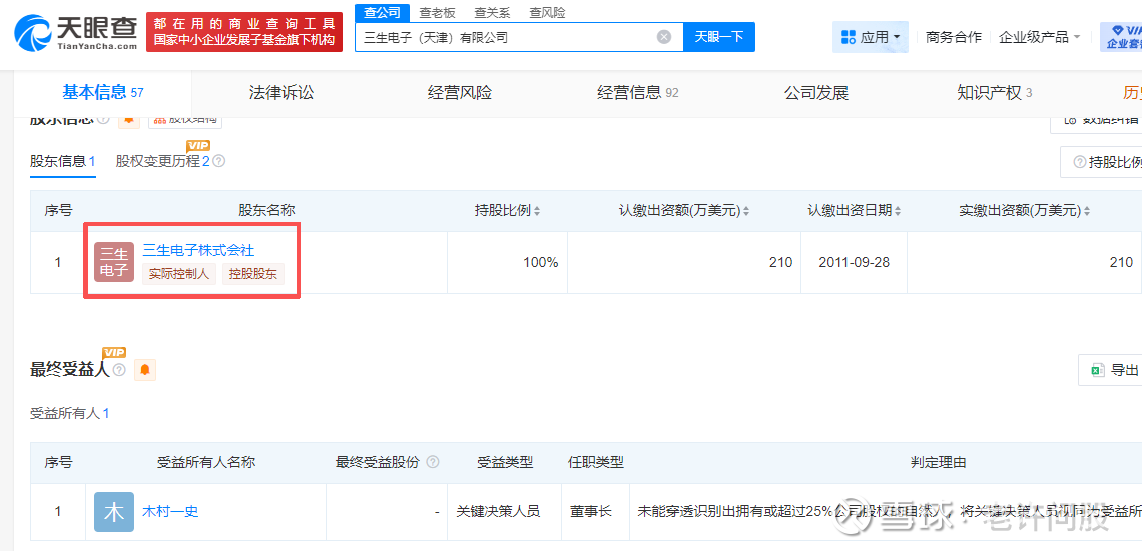This screenshot has width=1142, height=551.
Task: Click the TianYanCha logo
Action: 76,32
